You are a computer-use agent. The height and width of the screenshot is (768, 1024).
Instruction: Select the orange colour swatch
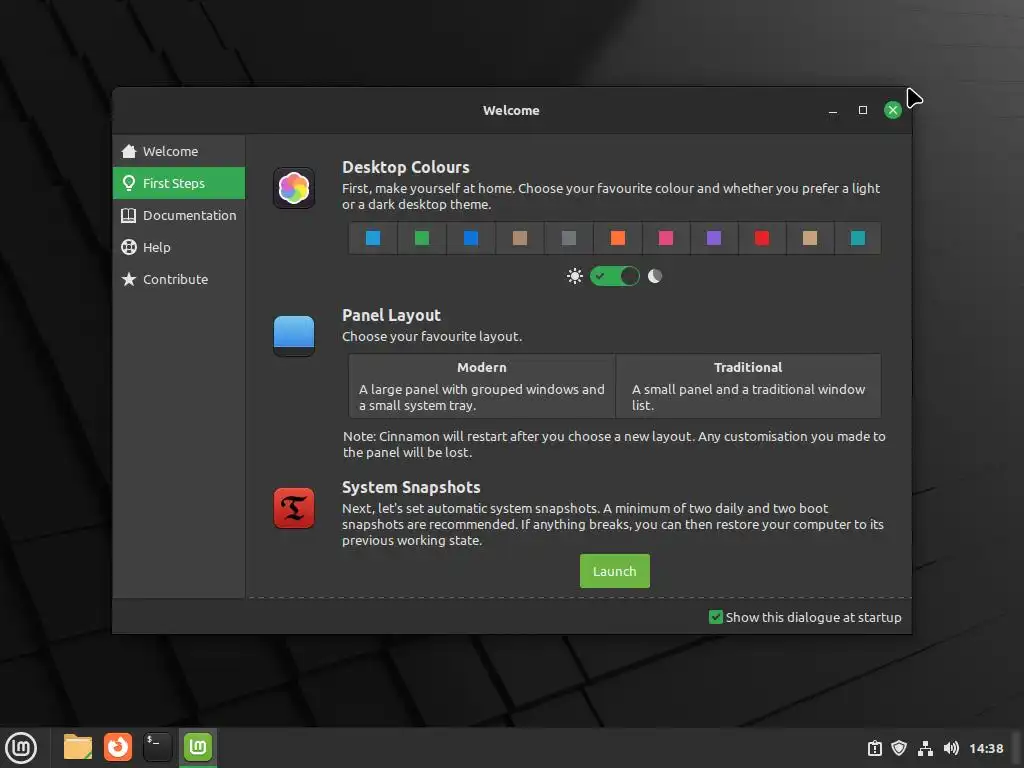617,238
